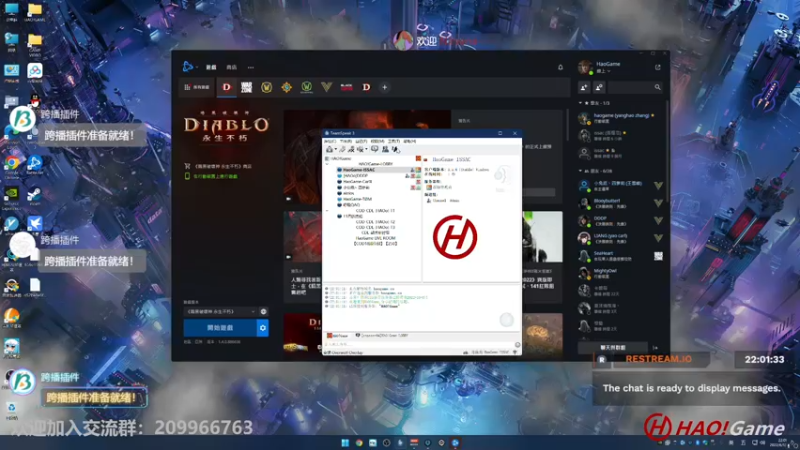
Task: Click the add friend icon
Action: [x=584, y=87]
